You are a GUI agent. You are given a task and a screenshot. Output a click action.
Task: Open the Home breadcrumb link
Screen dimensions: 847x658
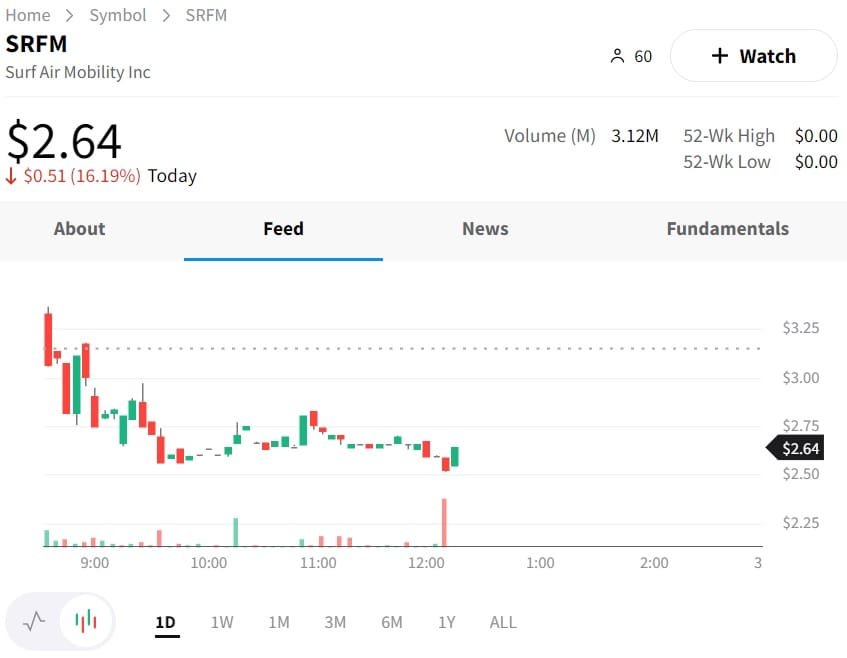point(27,15)
